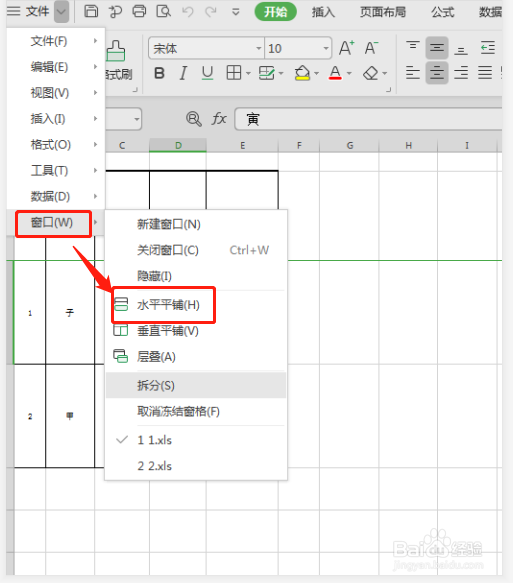
Task: Open the 插入(I) submenu
Action: pyautogui.click(x=56, y=119)
